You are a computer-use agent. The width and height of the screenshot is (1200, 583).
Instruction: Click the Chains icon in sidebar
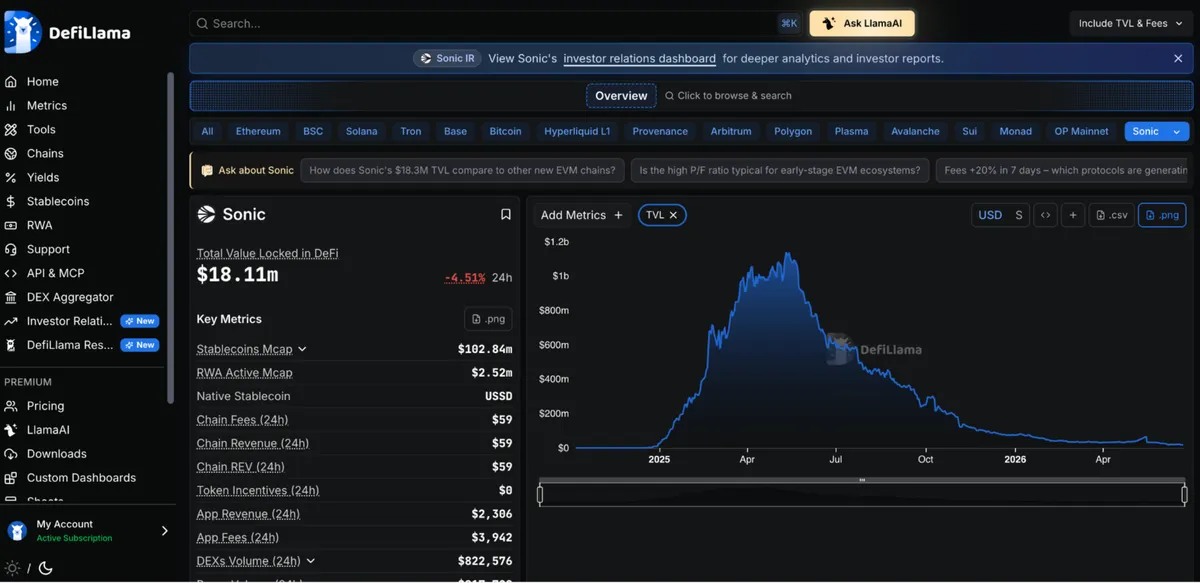point(11,154)
